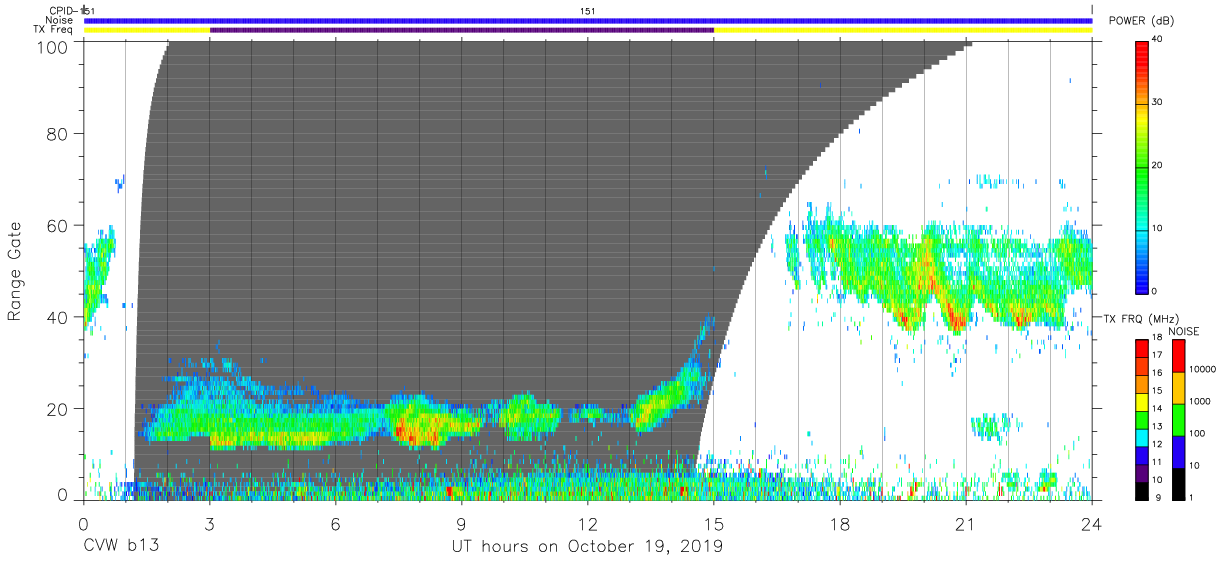Click the TX FRQ (MHz) legend title
The height and width of the screenshot is (567, 1228).
[1140, 318]
